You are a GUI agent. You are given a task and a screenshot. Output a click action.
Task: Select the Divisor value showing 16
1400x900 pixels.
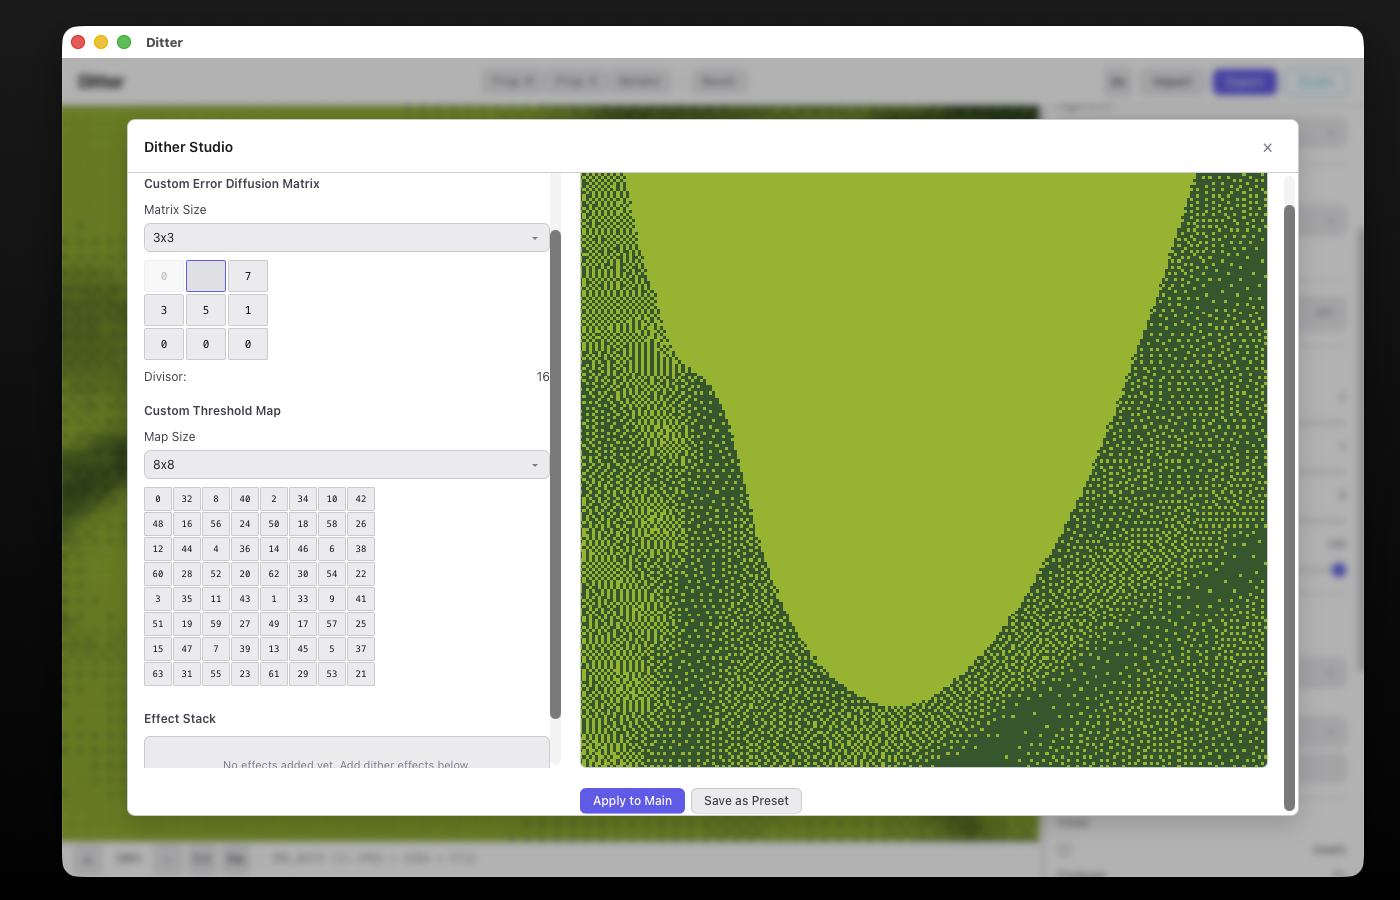[543, 376]
